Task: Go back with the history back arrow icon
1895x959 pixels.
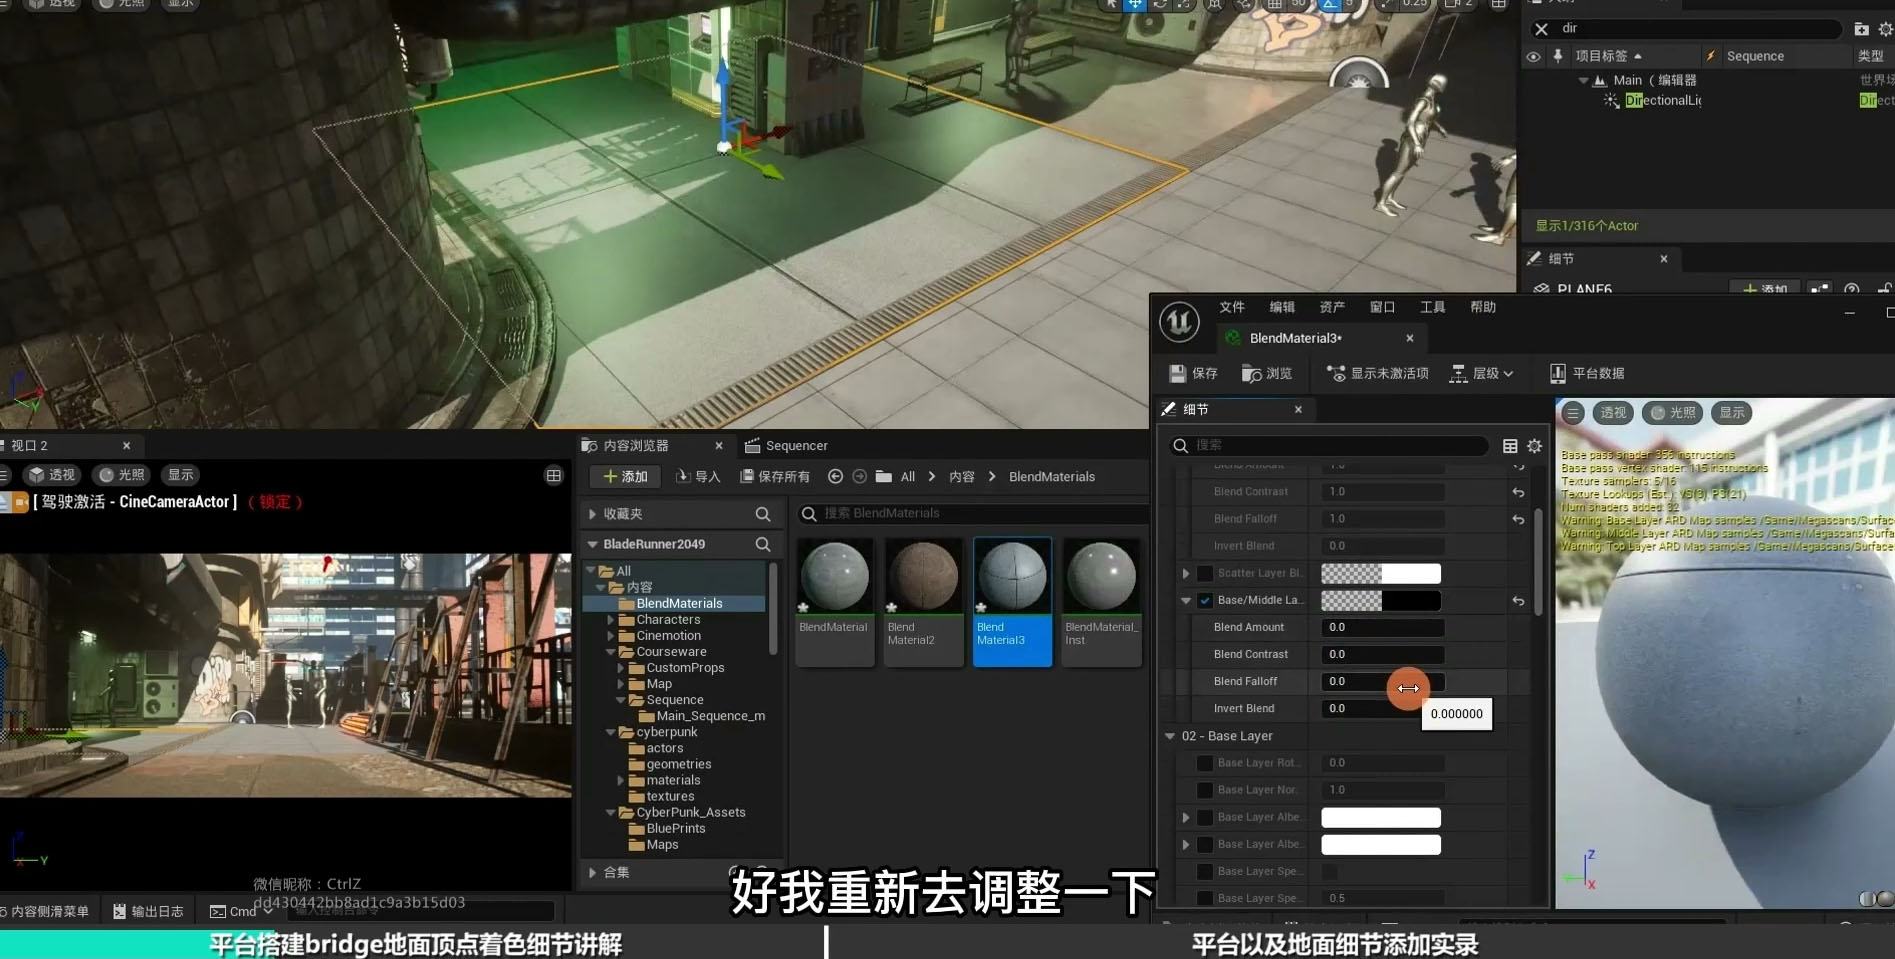Action: [x=835, y=476]
